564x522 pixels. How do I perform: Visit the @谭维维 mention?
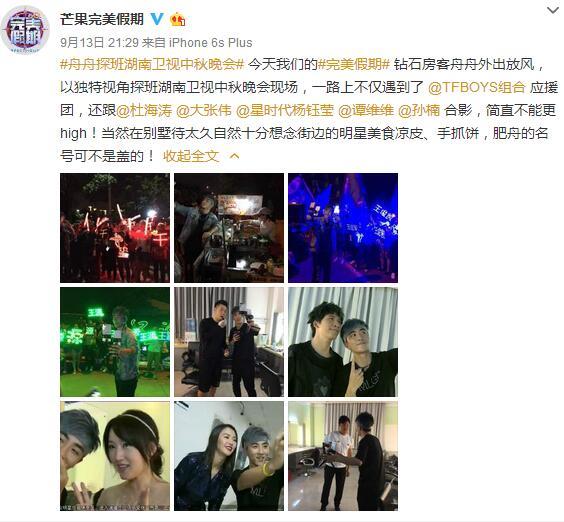pyautogui.click(x=366, y=110)
